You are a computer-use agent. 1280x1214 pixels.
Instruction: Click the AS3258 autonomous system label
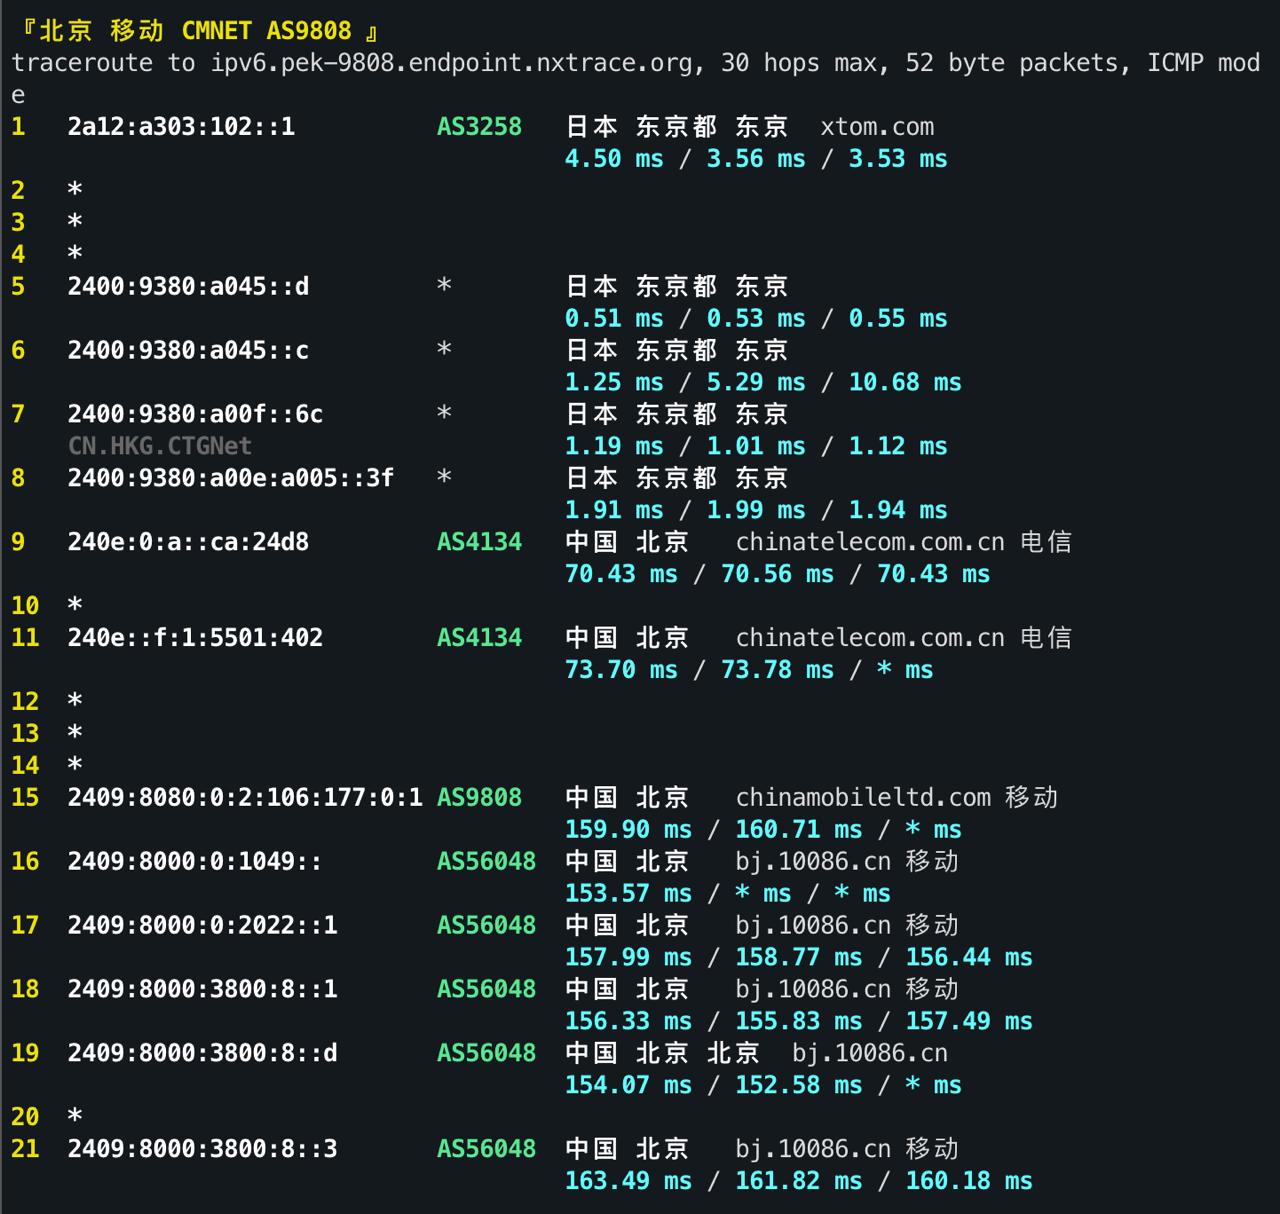(478, 126)
